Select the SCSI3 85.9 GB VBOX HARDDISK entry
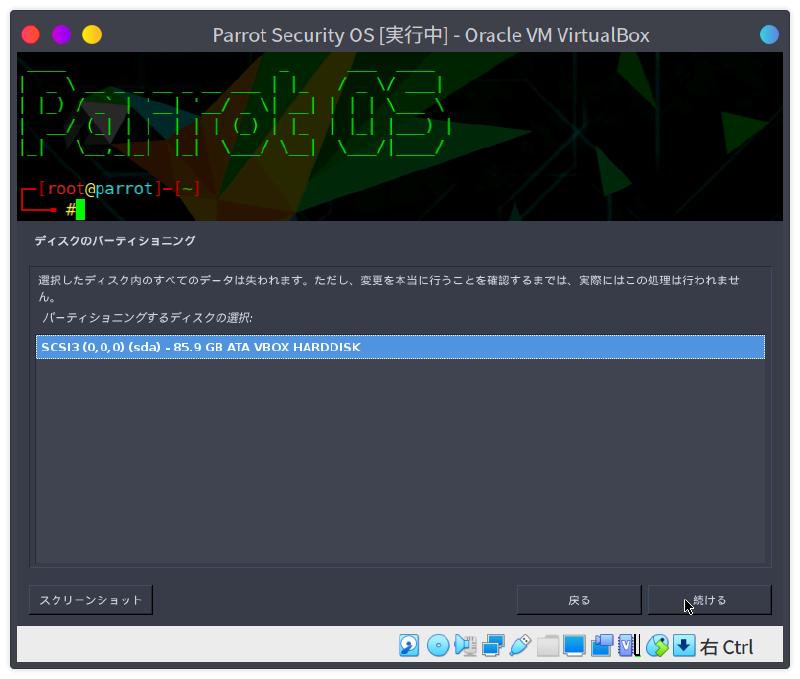This screenshot has height=679, width=800. pyautogui.click(x=400, y=347)
